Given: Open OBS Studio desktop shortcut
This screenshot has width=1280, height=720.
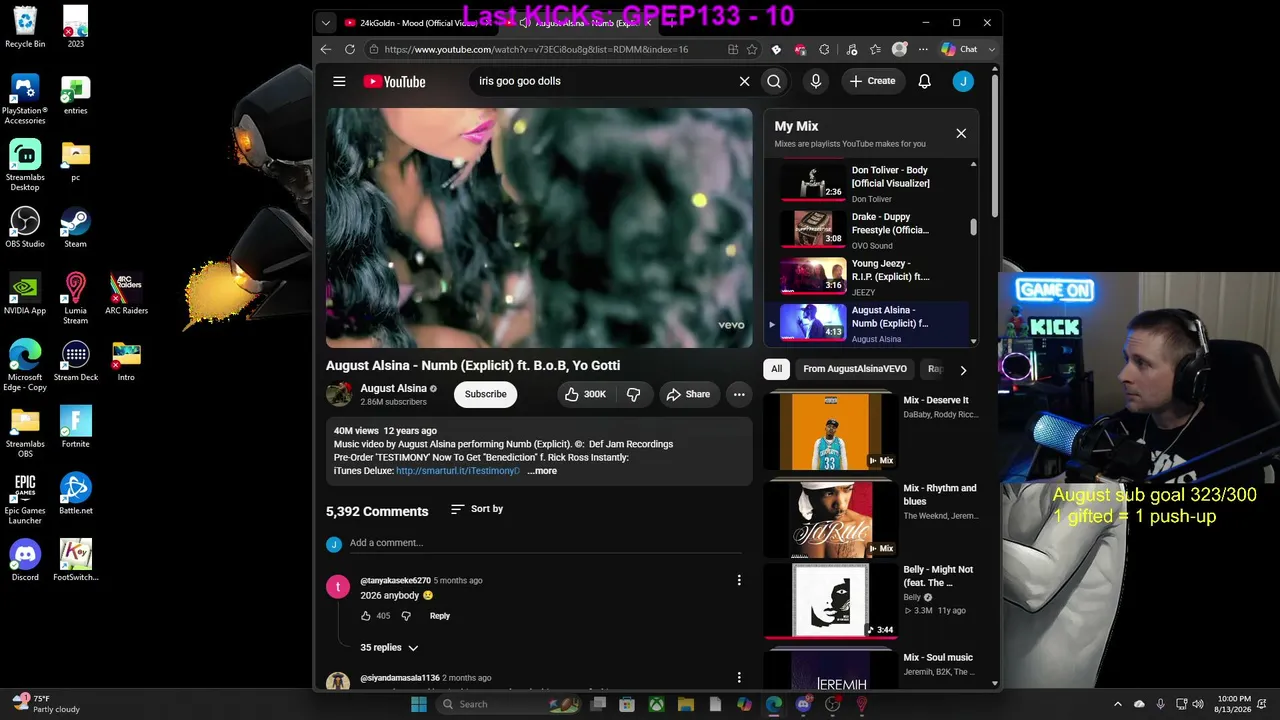Looking at the screenshot, I should [x=25, y=226].
